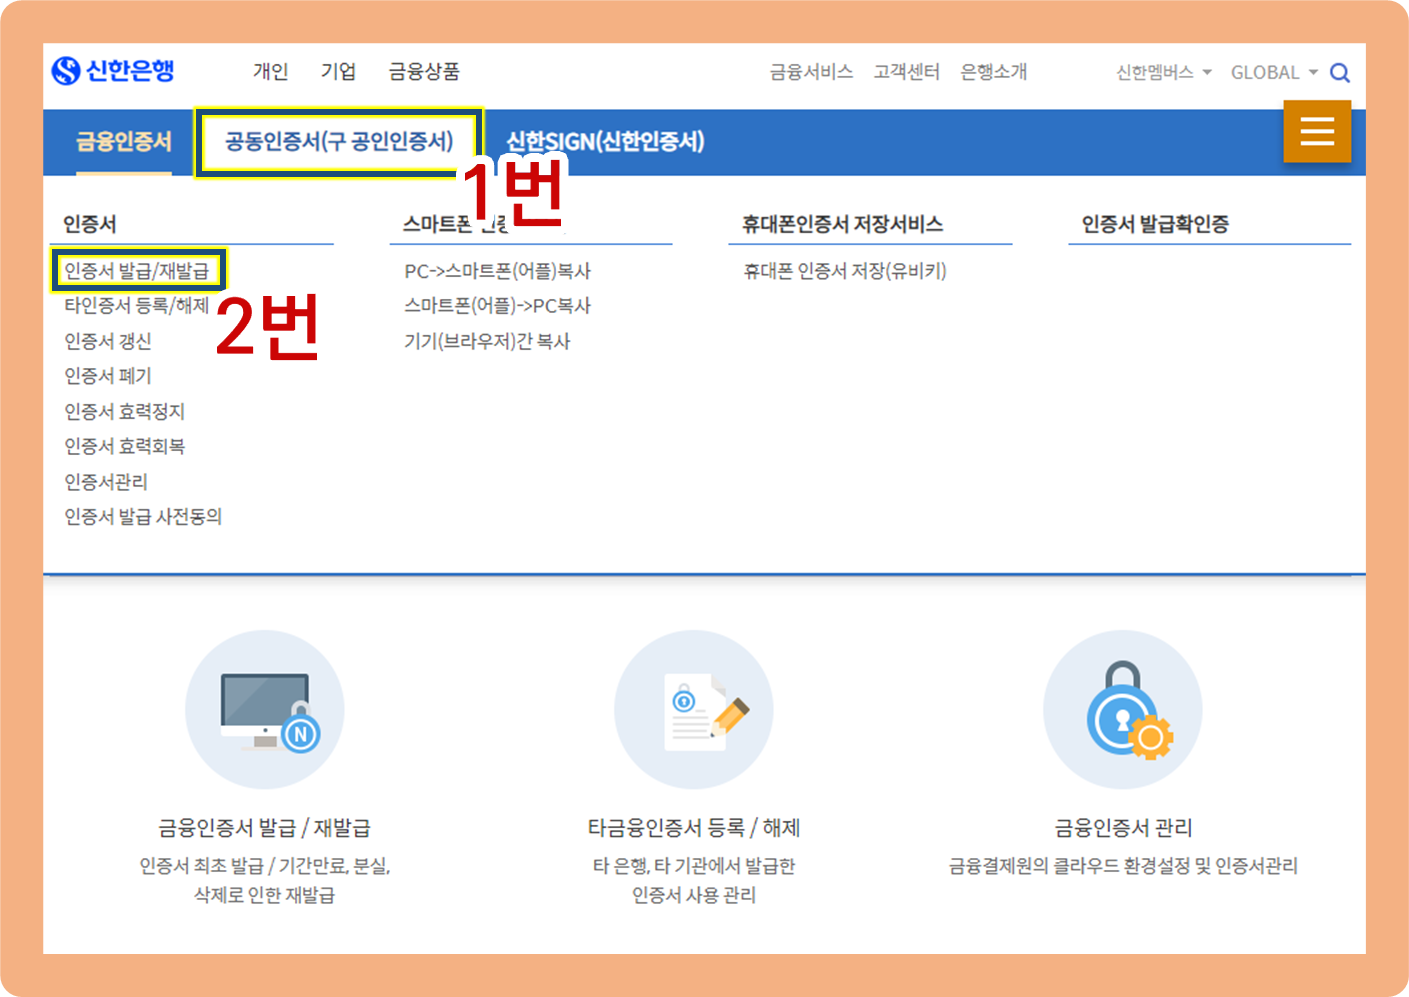
Task: Expand the GLOBAL language dropdown
Action: click(1274, 73)
